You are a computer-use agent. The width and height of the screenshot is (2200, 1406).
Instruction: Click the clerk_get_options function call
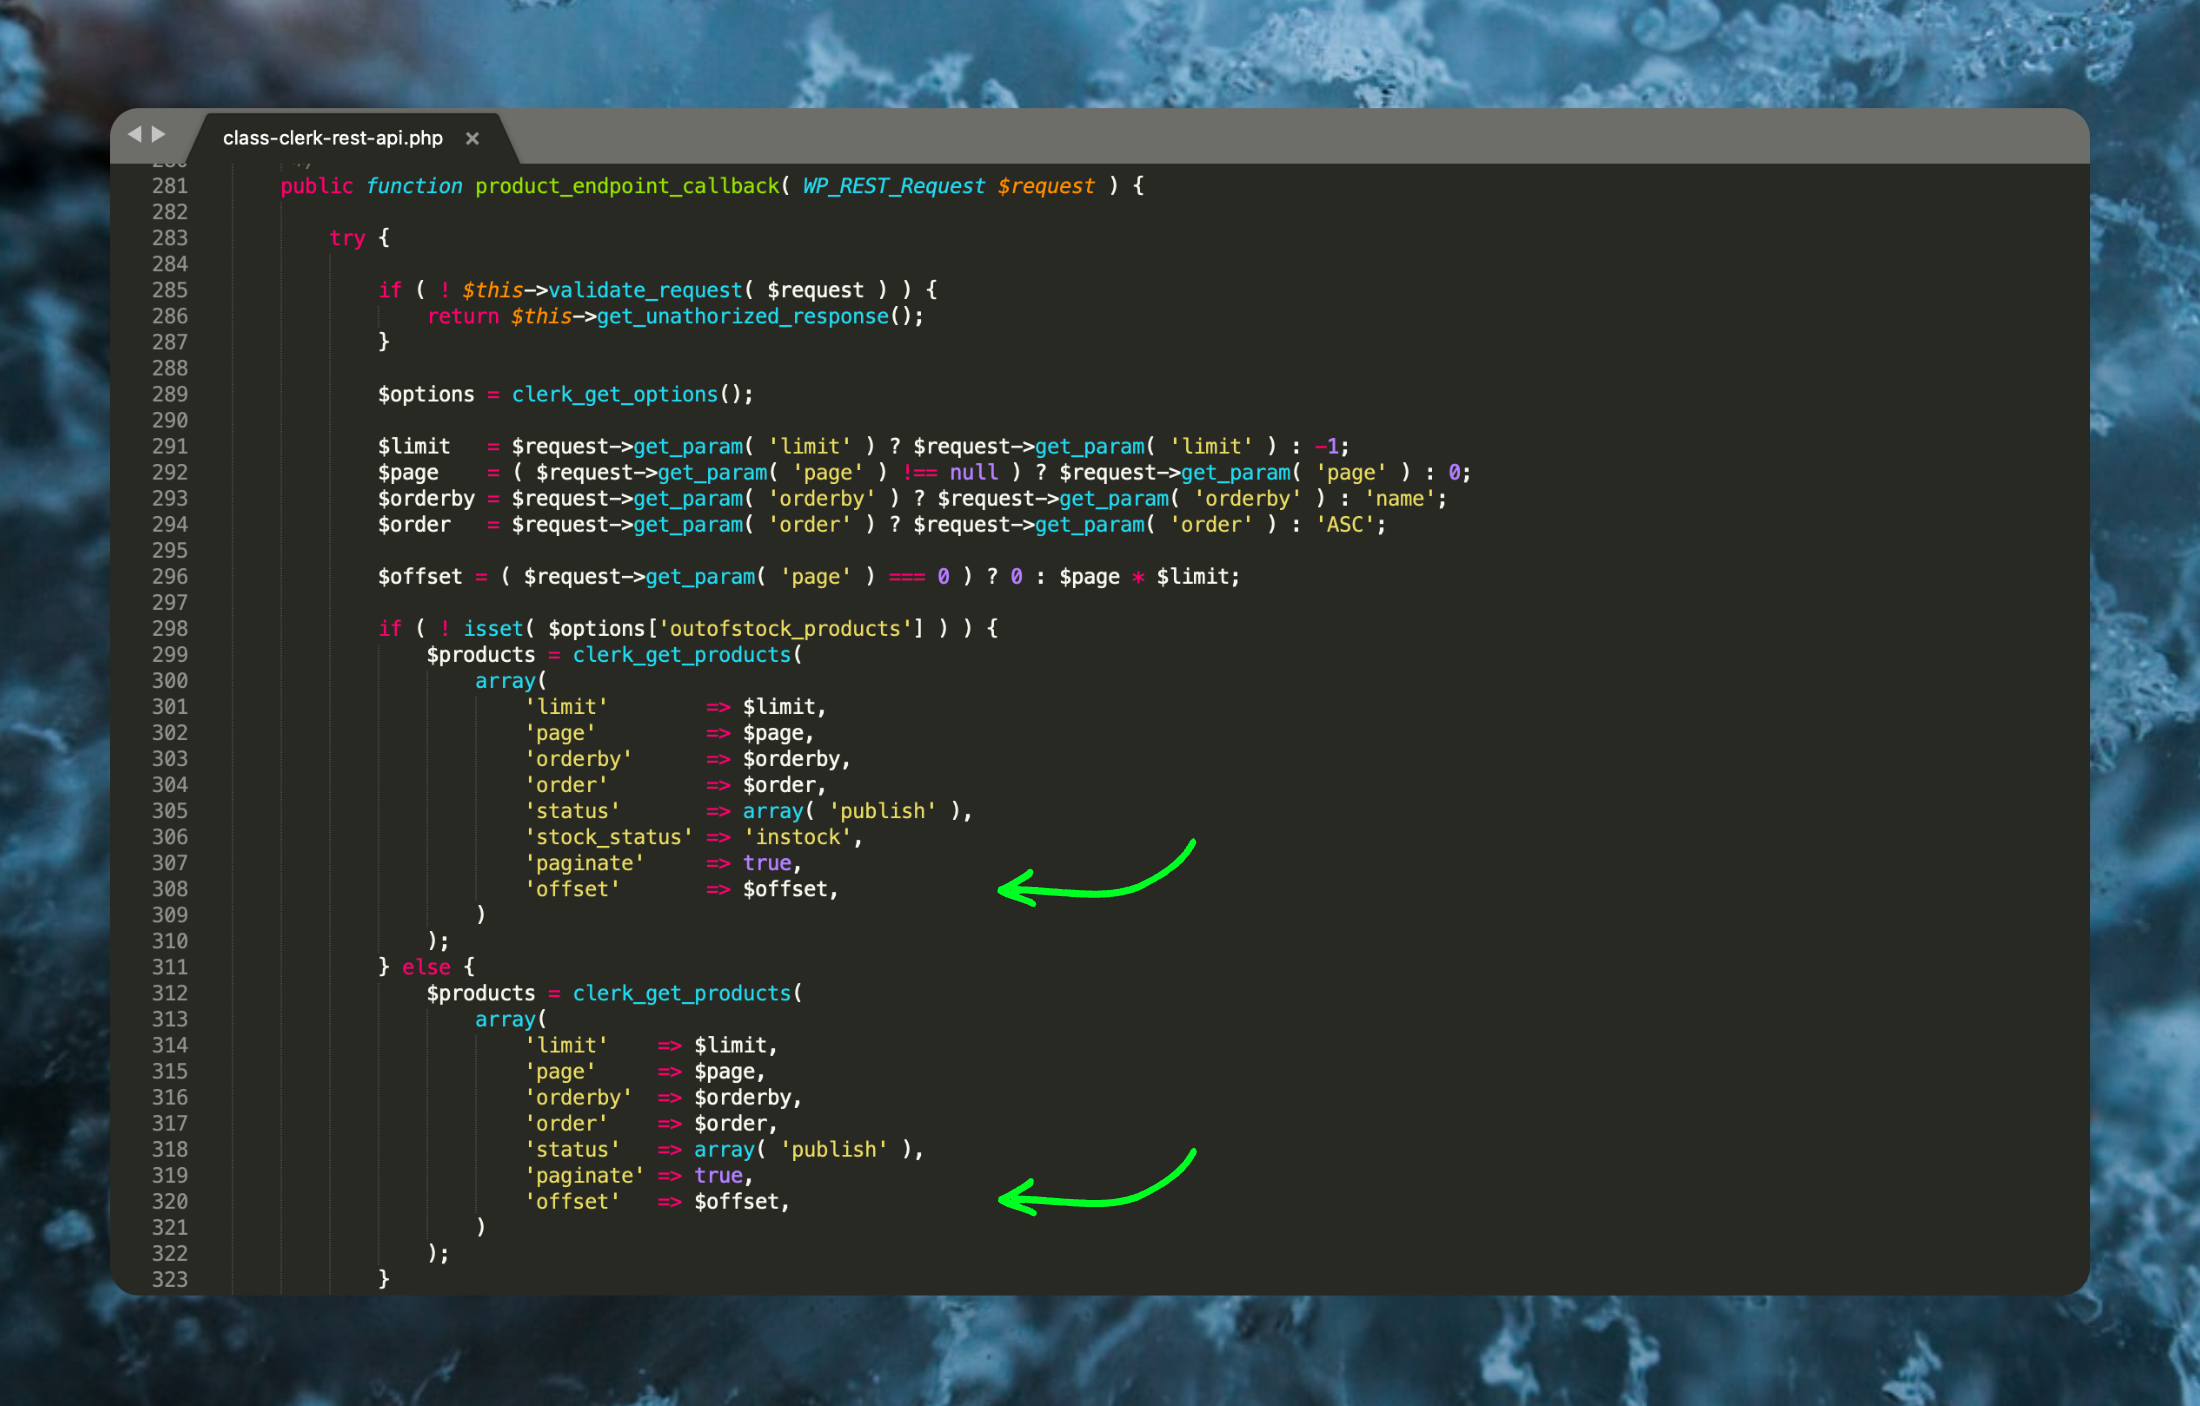click(614, 394)
